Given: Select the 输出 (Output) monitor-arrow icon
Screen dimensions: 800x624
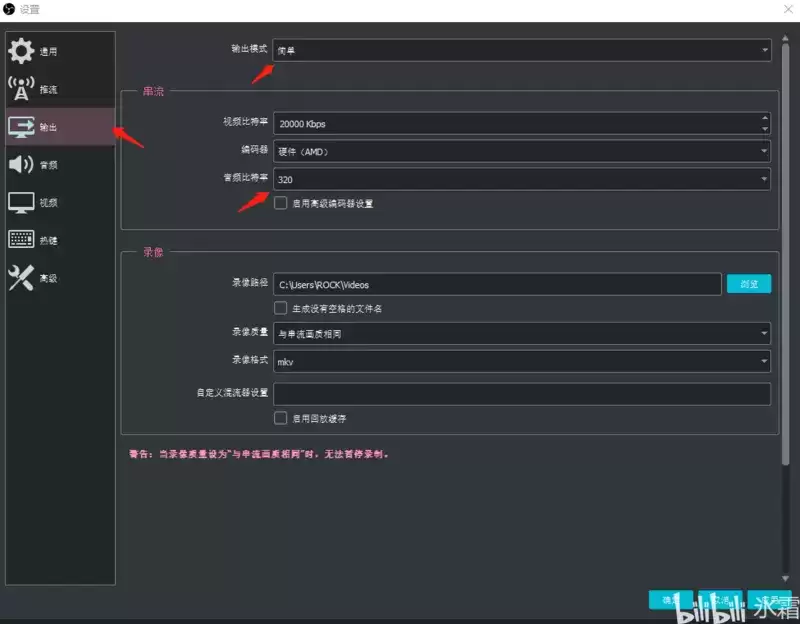Looking at the screenshot, I should [21, 127].
